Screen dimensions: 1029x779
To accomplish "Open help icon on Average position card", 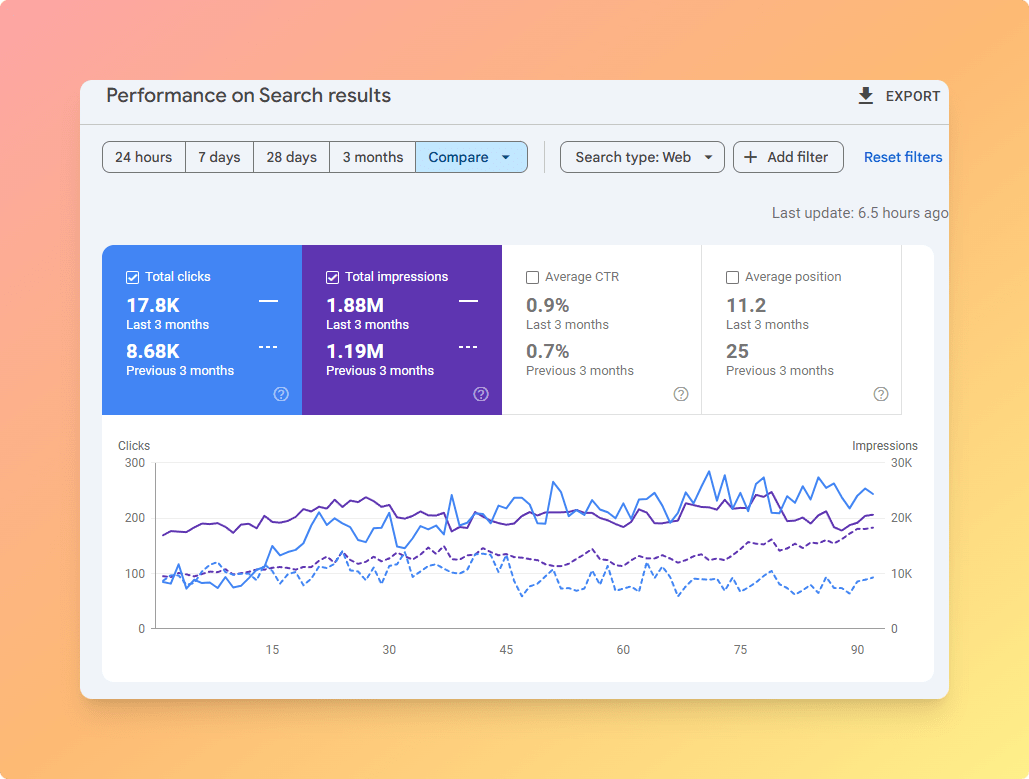I will point(881,394).
